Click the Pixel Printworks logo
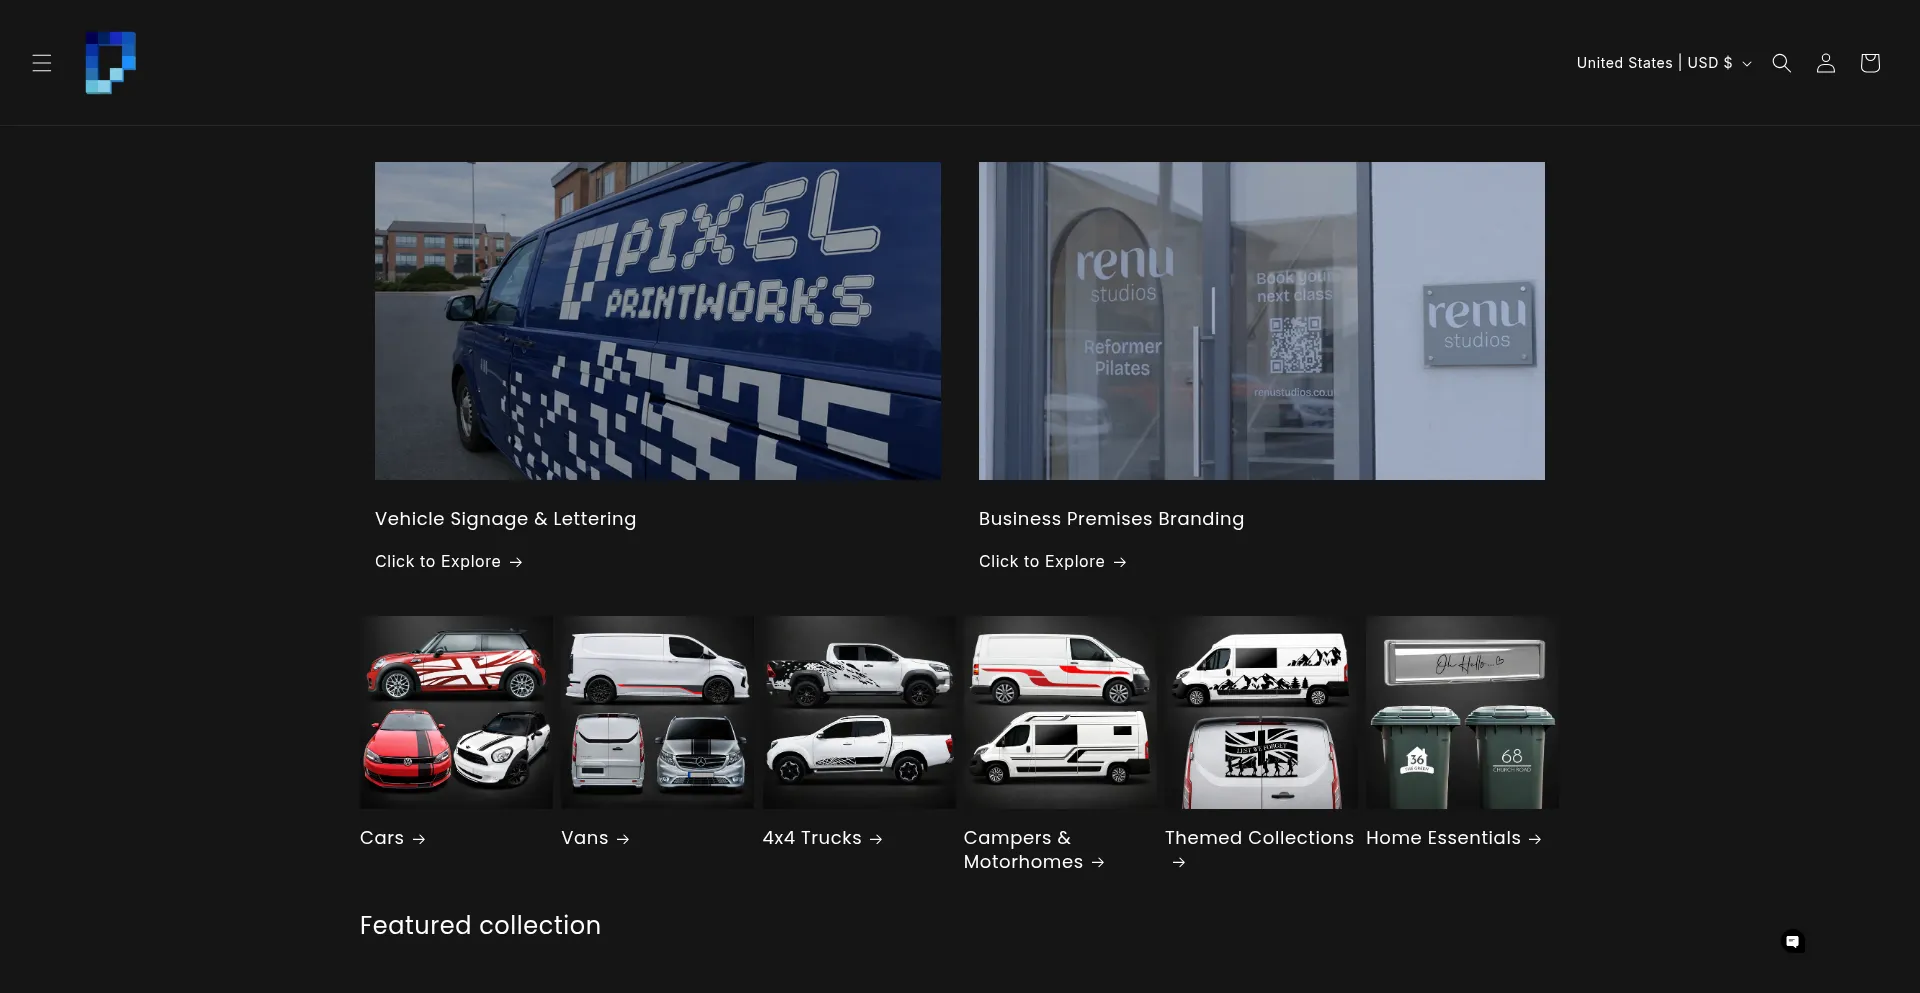This screenshot has height=993, width=1920. click(111, 63)
